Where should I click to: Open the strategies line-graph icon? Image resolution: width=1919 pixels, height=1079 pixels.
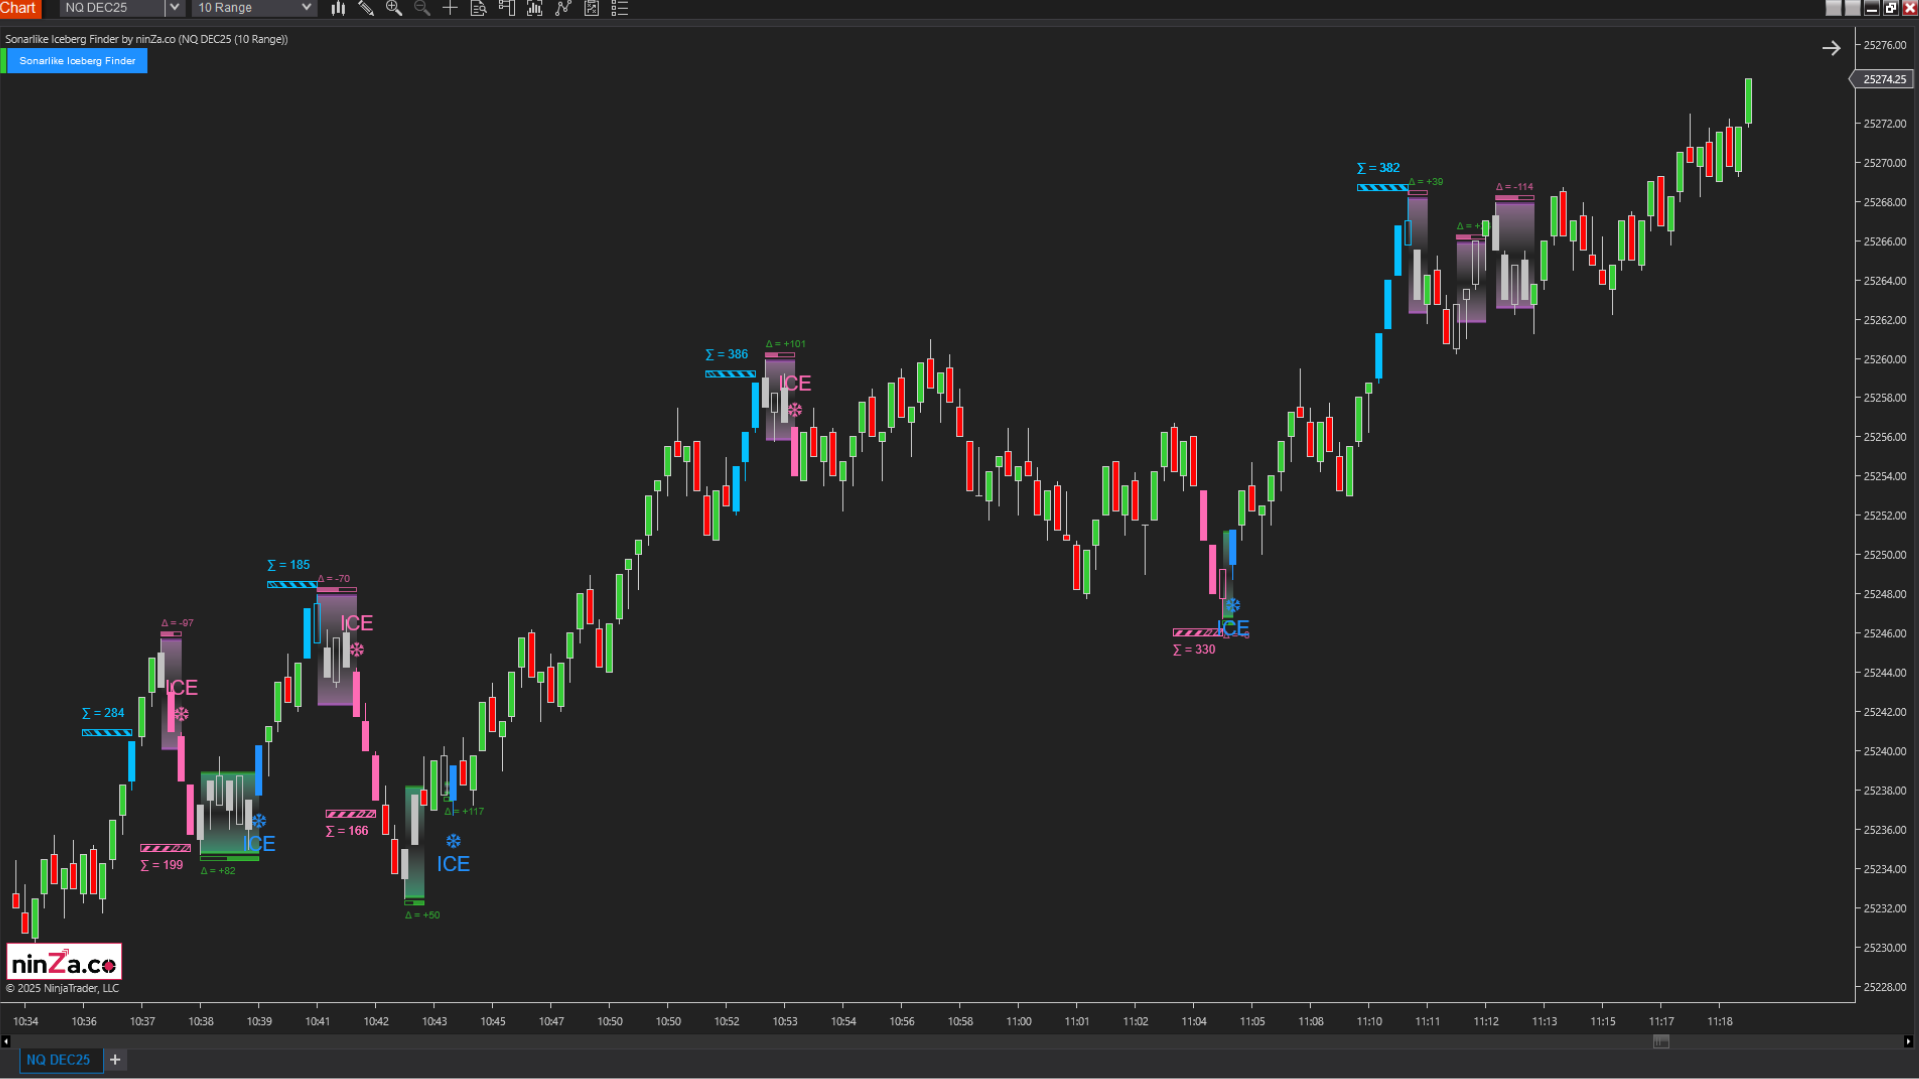pos(562,8)
